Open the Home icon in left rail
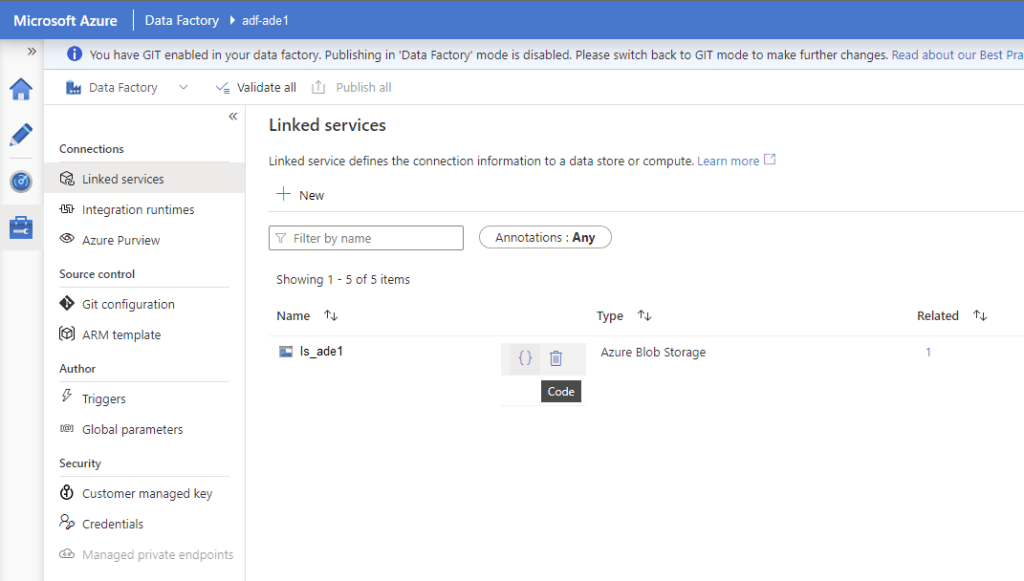Image resolution: width=1024 pixels, height=581 pixels. click(x=21, y=89)
